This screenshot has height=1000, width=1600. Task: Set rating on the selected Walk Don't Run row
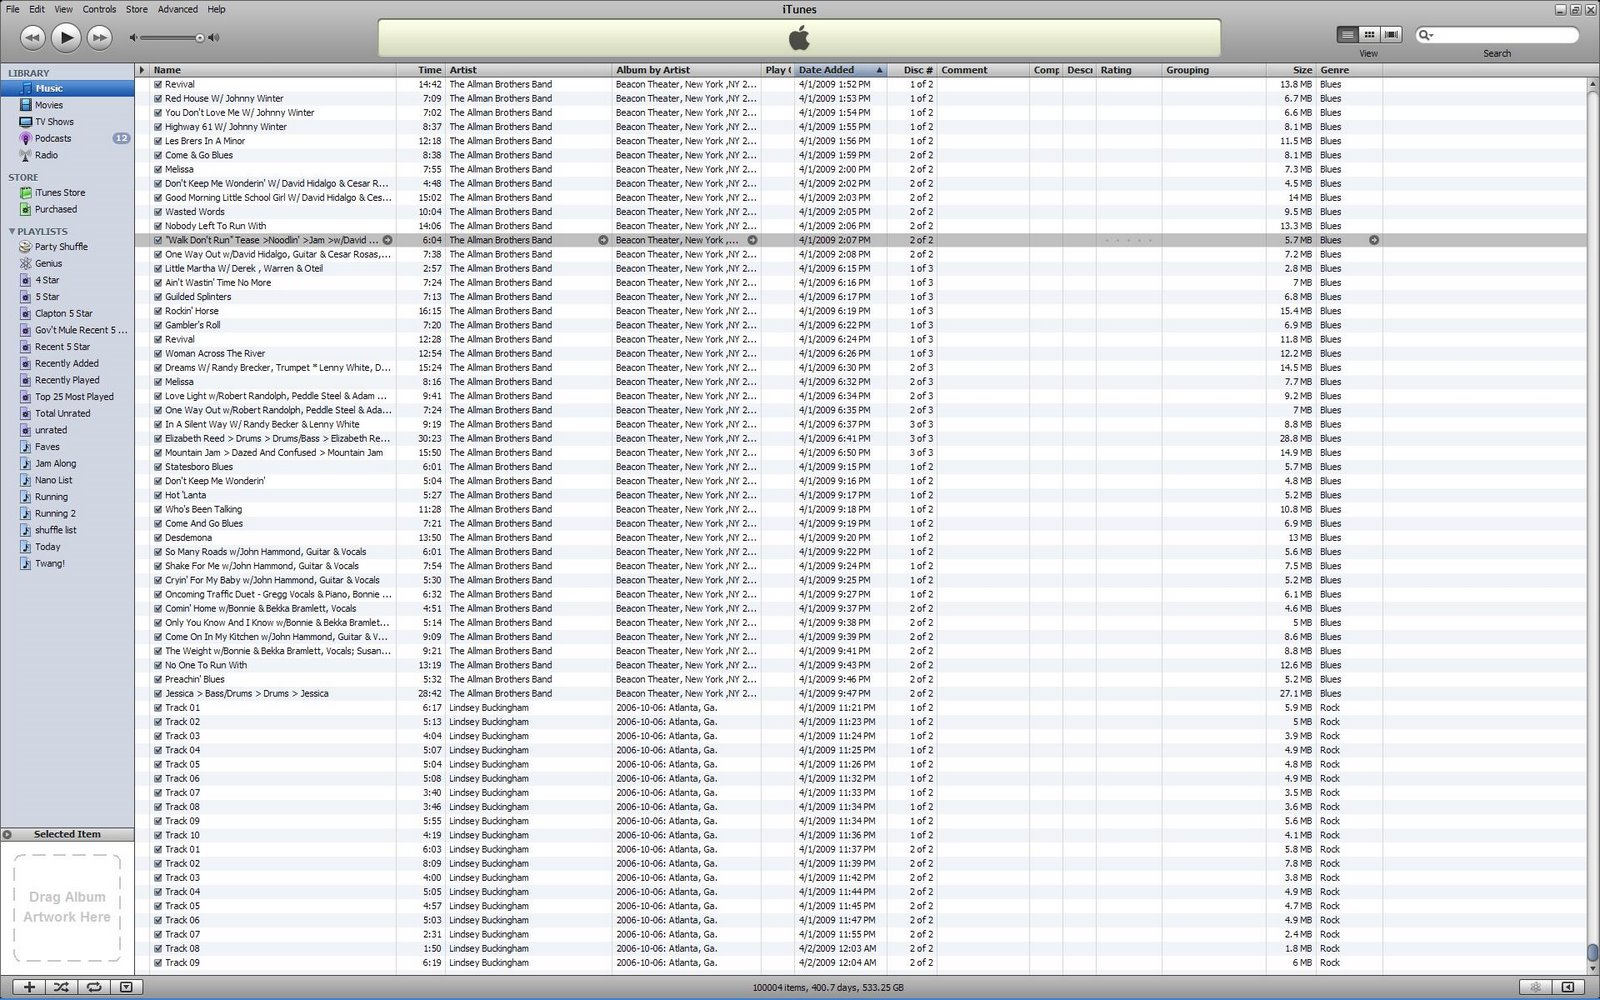pos(1129,240)
